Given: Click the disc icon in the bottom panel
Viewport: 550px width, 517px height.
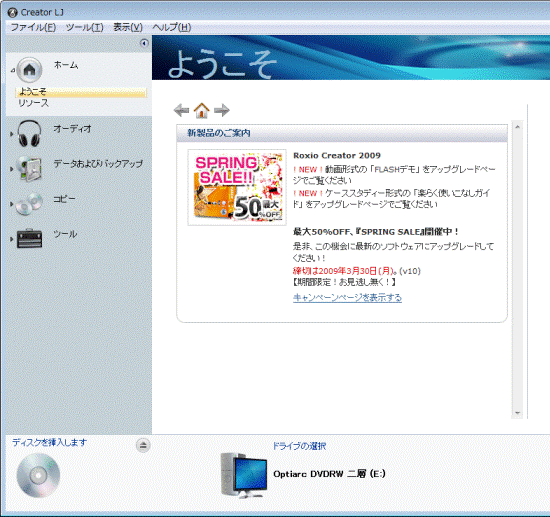Looking at the screenshot, I should click(x=38, y=475).
